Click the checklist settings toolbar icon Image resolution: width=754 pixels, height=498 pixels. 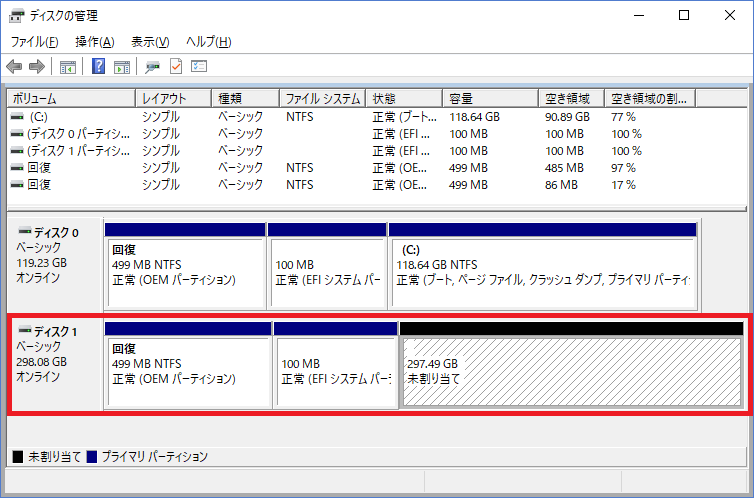(x=199, y=67)
